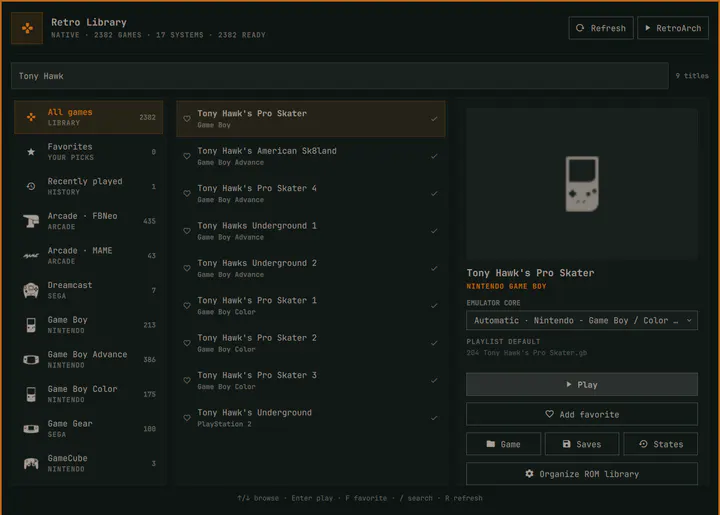Toggle favorite heart for Tony Hawks Underground 1

[187, 231]
